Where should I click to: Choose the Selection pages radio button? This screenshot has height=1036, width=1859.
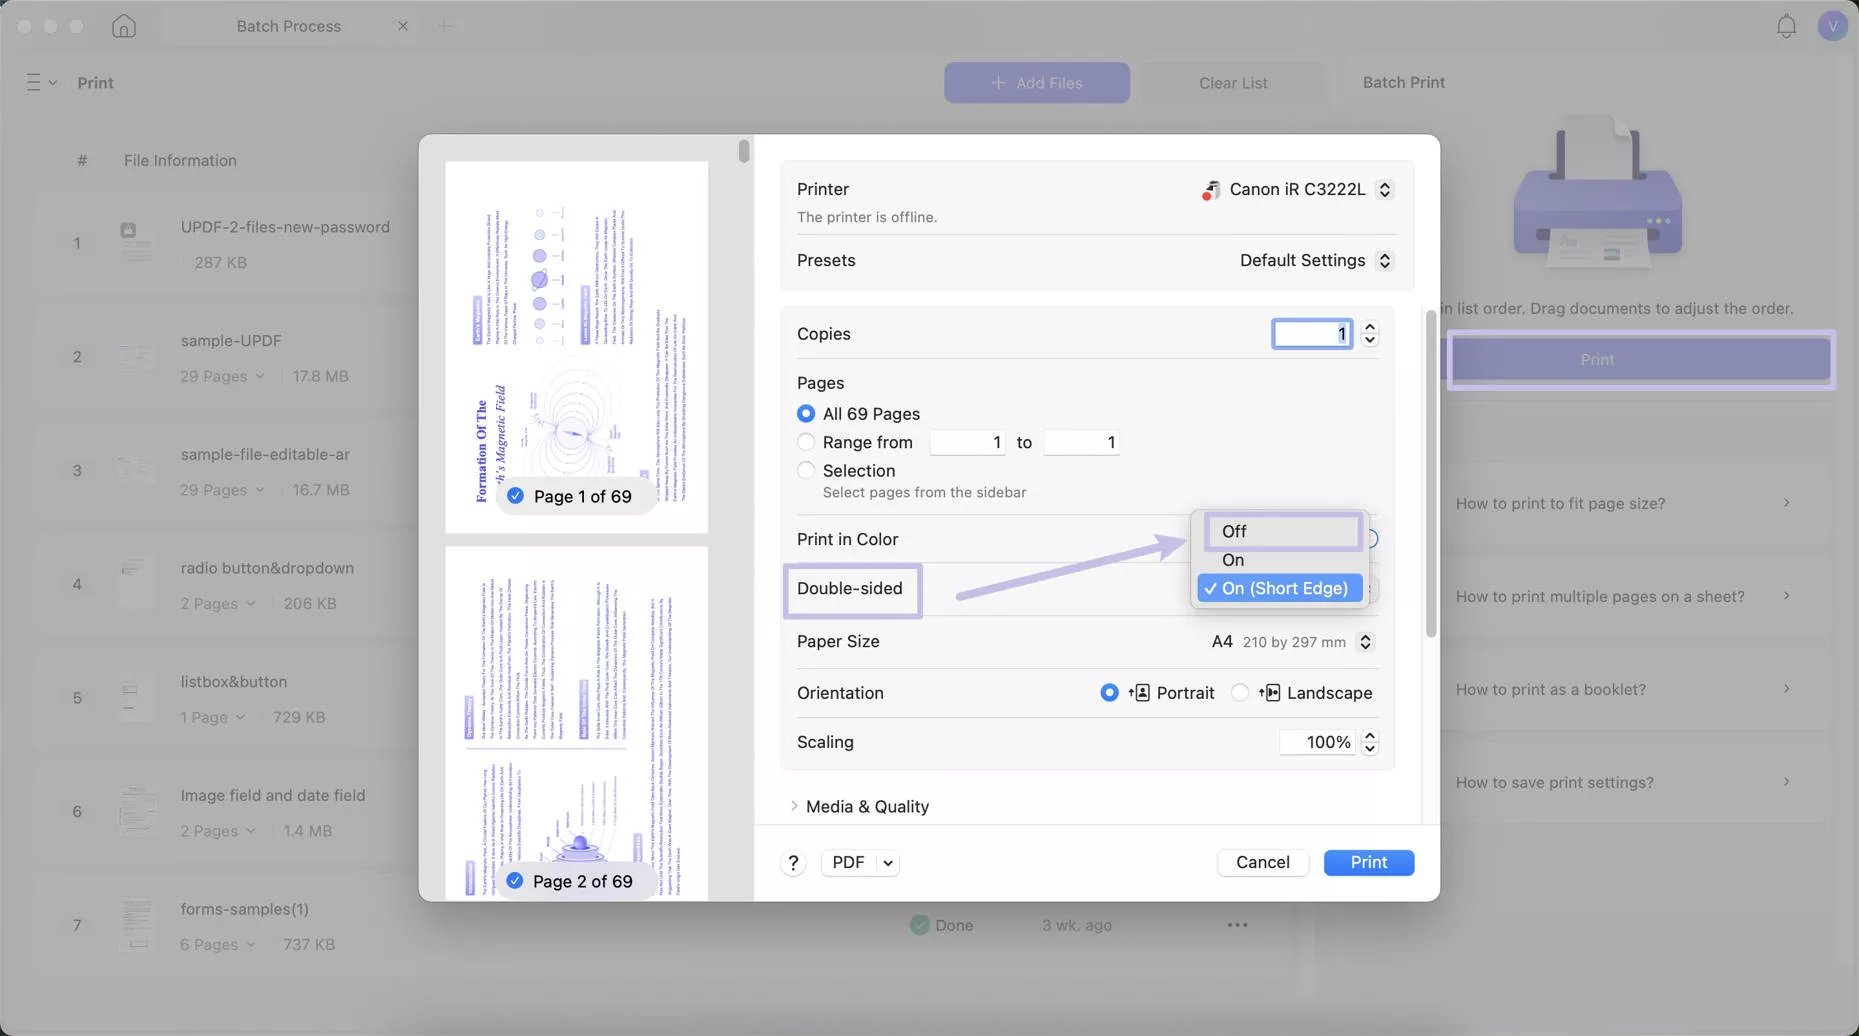coord(806,470)
